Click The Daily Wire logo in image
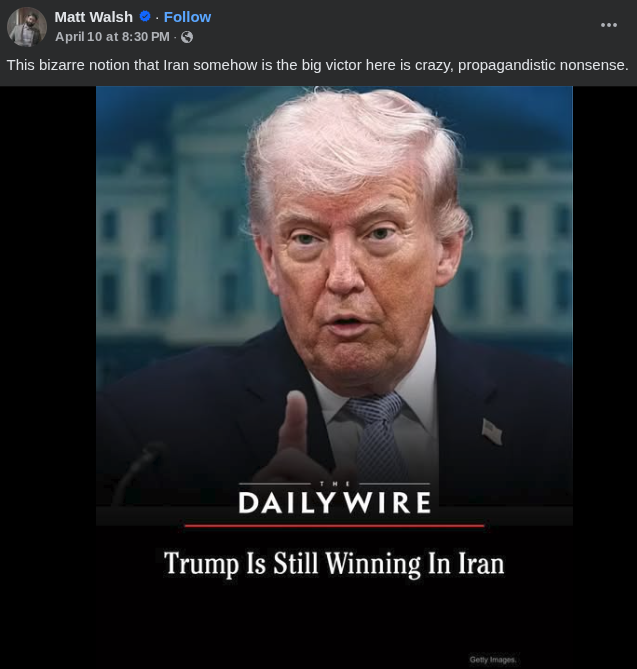 click(x=334, y=497)
